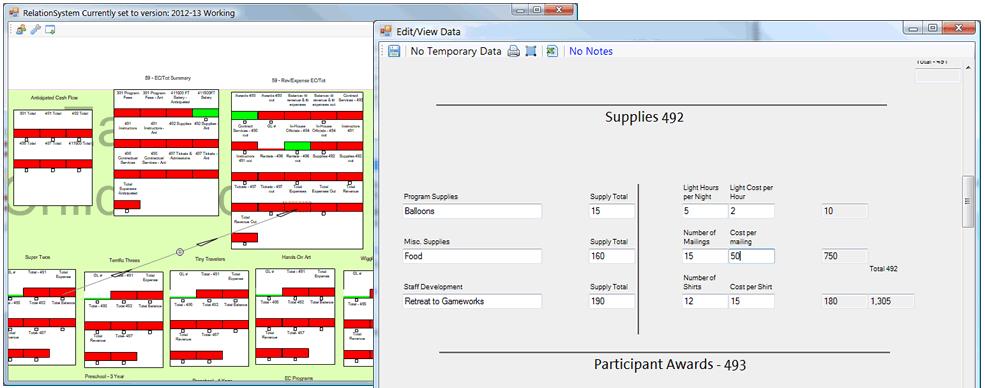The image size is (985, 388).
Task: Click the Cost per mailing field showing 50
Action: (x=751, y=256)
